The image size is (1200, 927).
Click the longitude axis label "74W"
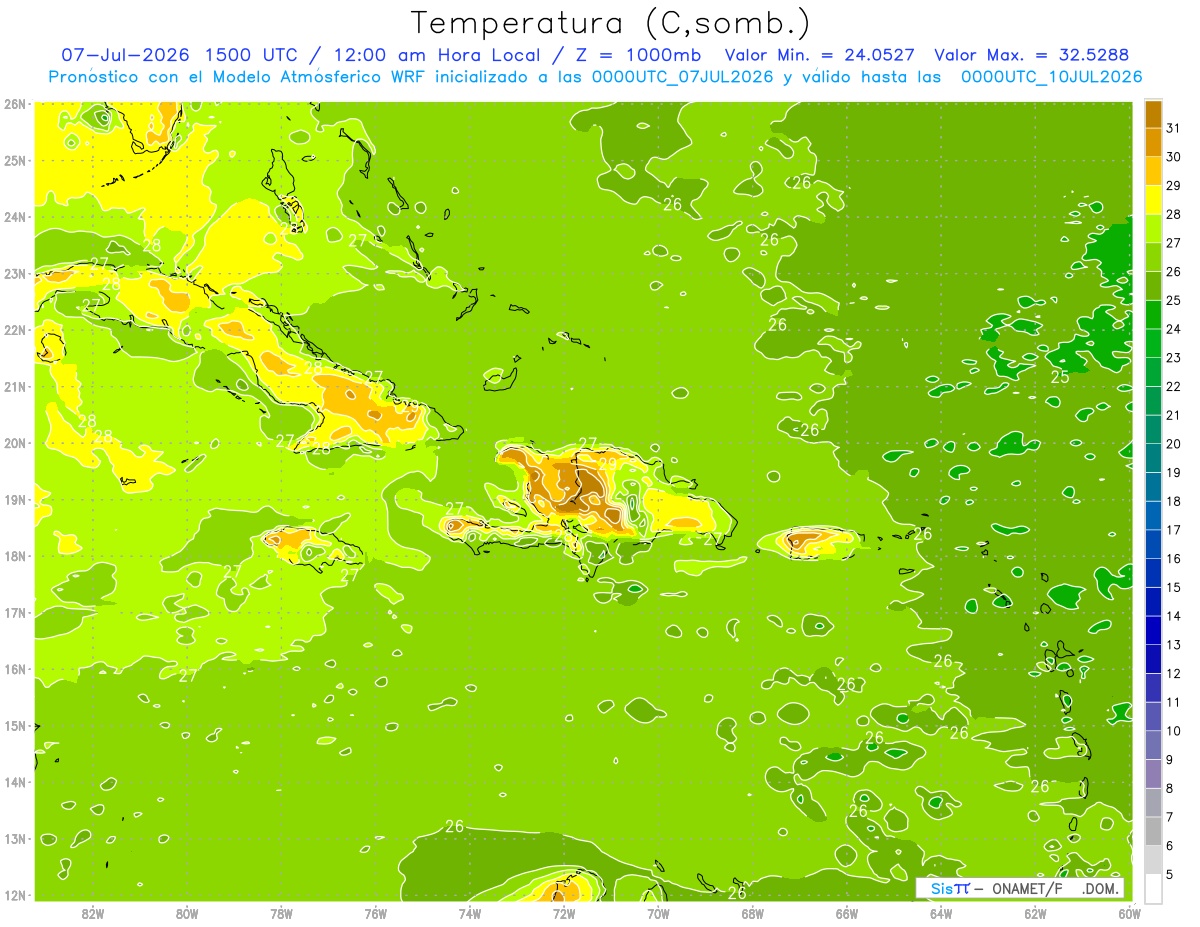(469, 912)
